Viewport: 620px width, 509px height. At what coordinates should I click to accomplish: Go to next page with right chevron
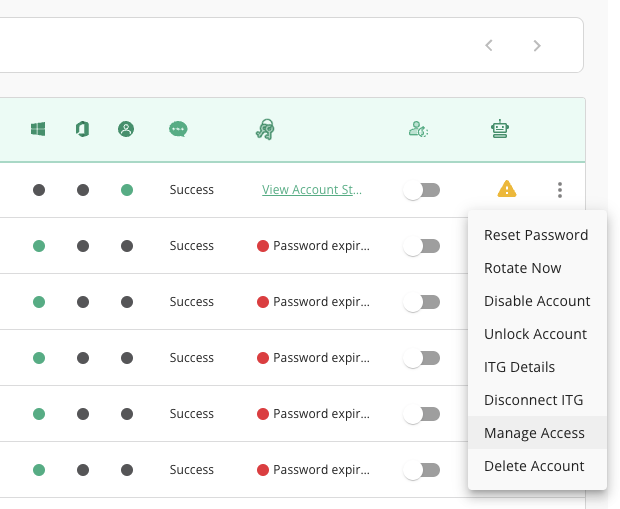(537, 45)
